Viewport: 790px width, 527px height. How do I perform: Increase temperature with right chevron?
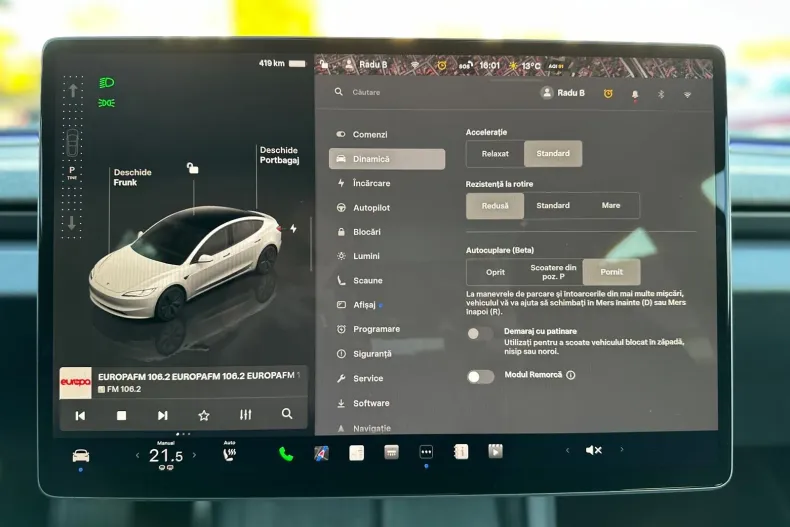[x=194, y=455]
